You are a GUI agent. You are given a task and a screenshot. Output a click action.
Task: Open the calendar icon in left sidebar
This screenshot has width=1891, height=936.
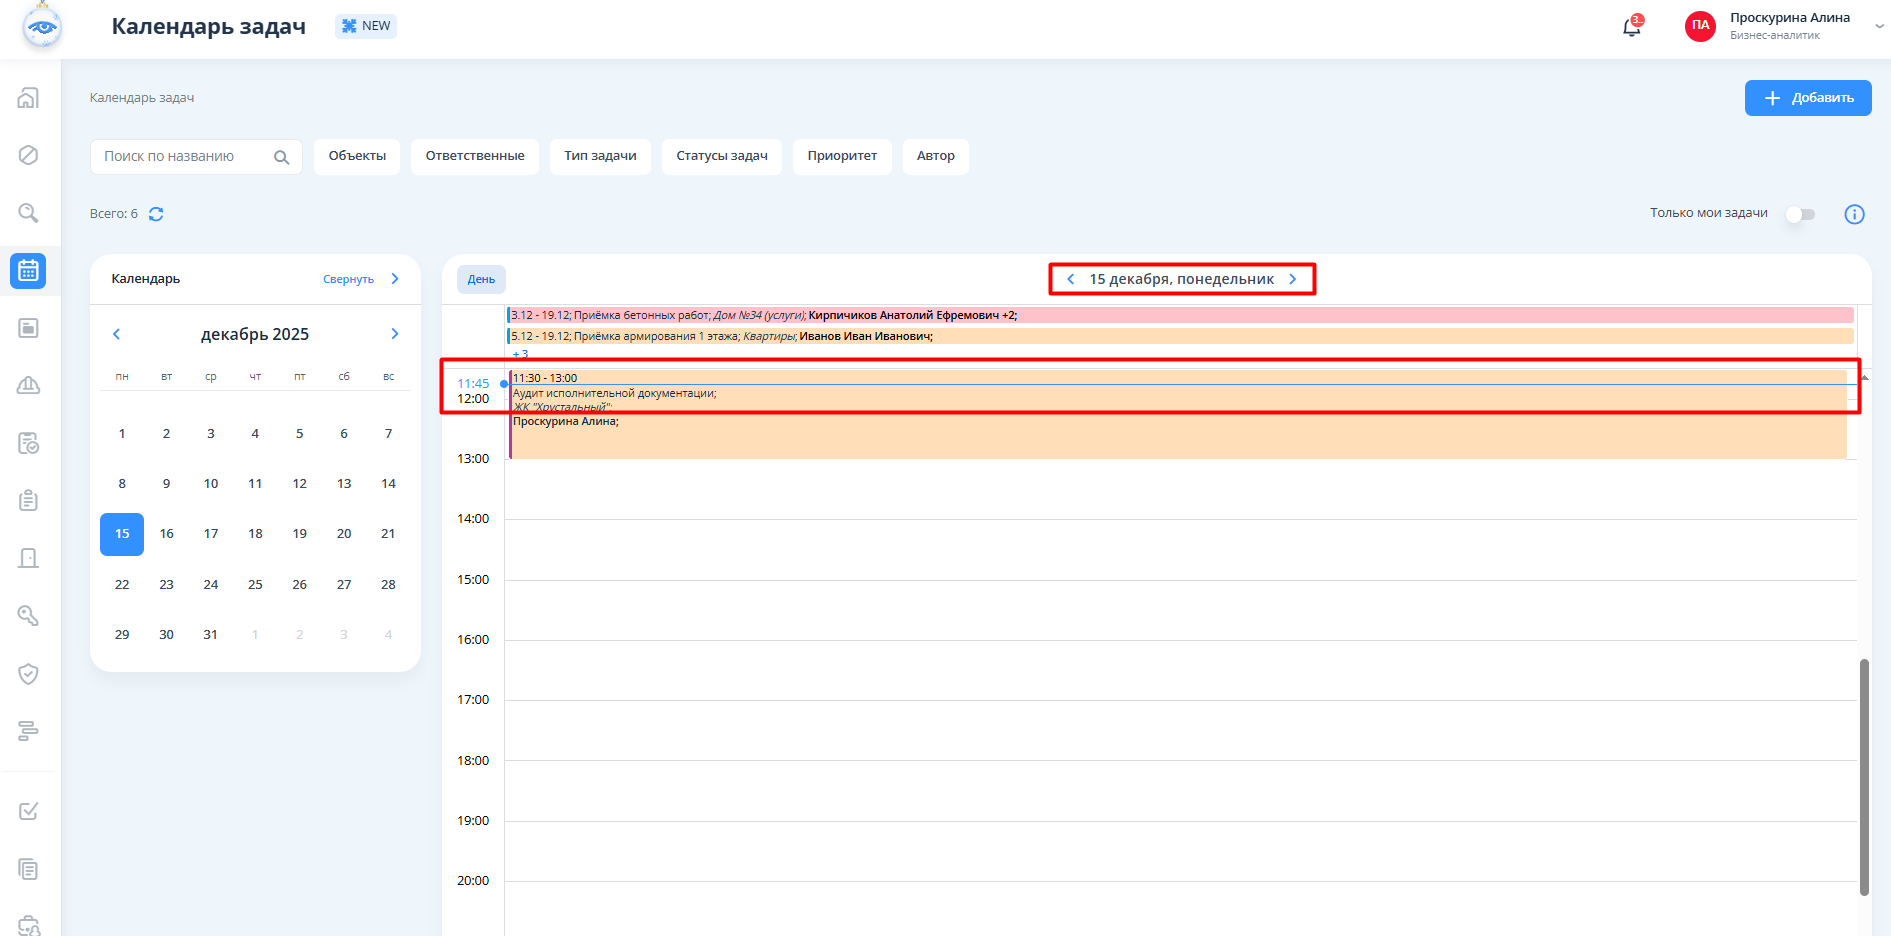click(28, 271)
